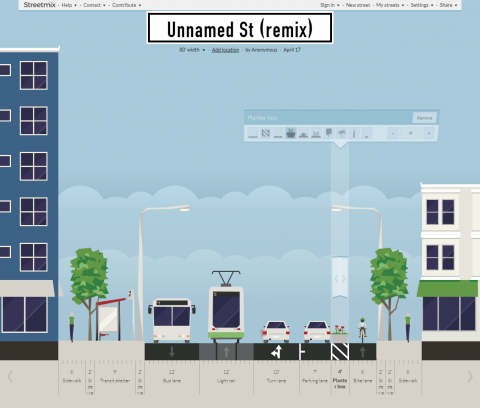Screen dimensions: 480x408
Task: Select the empty median divider variant
Action: (x=253, y=133)
